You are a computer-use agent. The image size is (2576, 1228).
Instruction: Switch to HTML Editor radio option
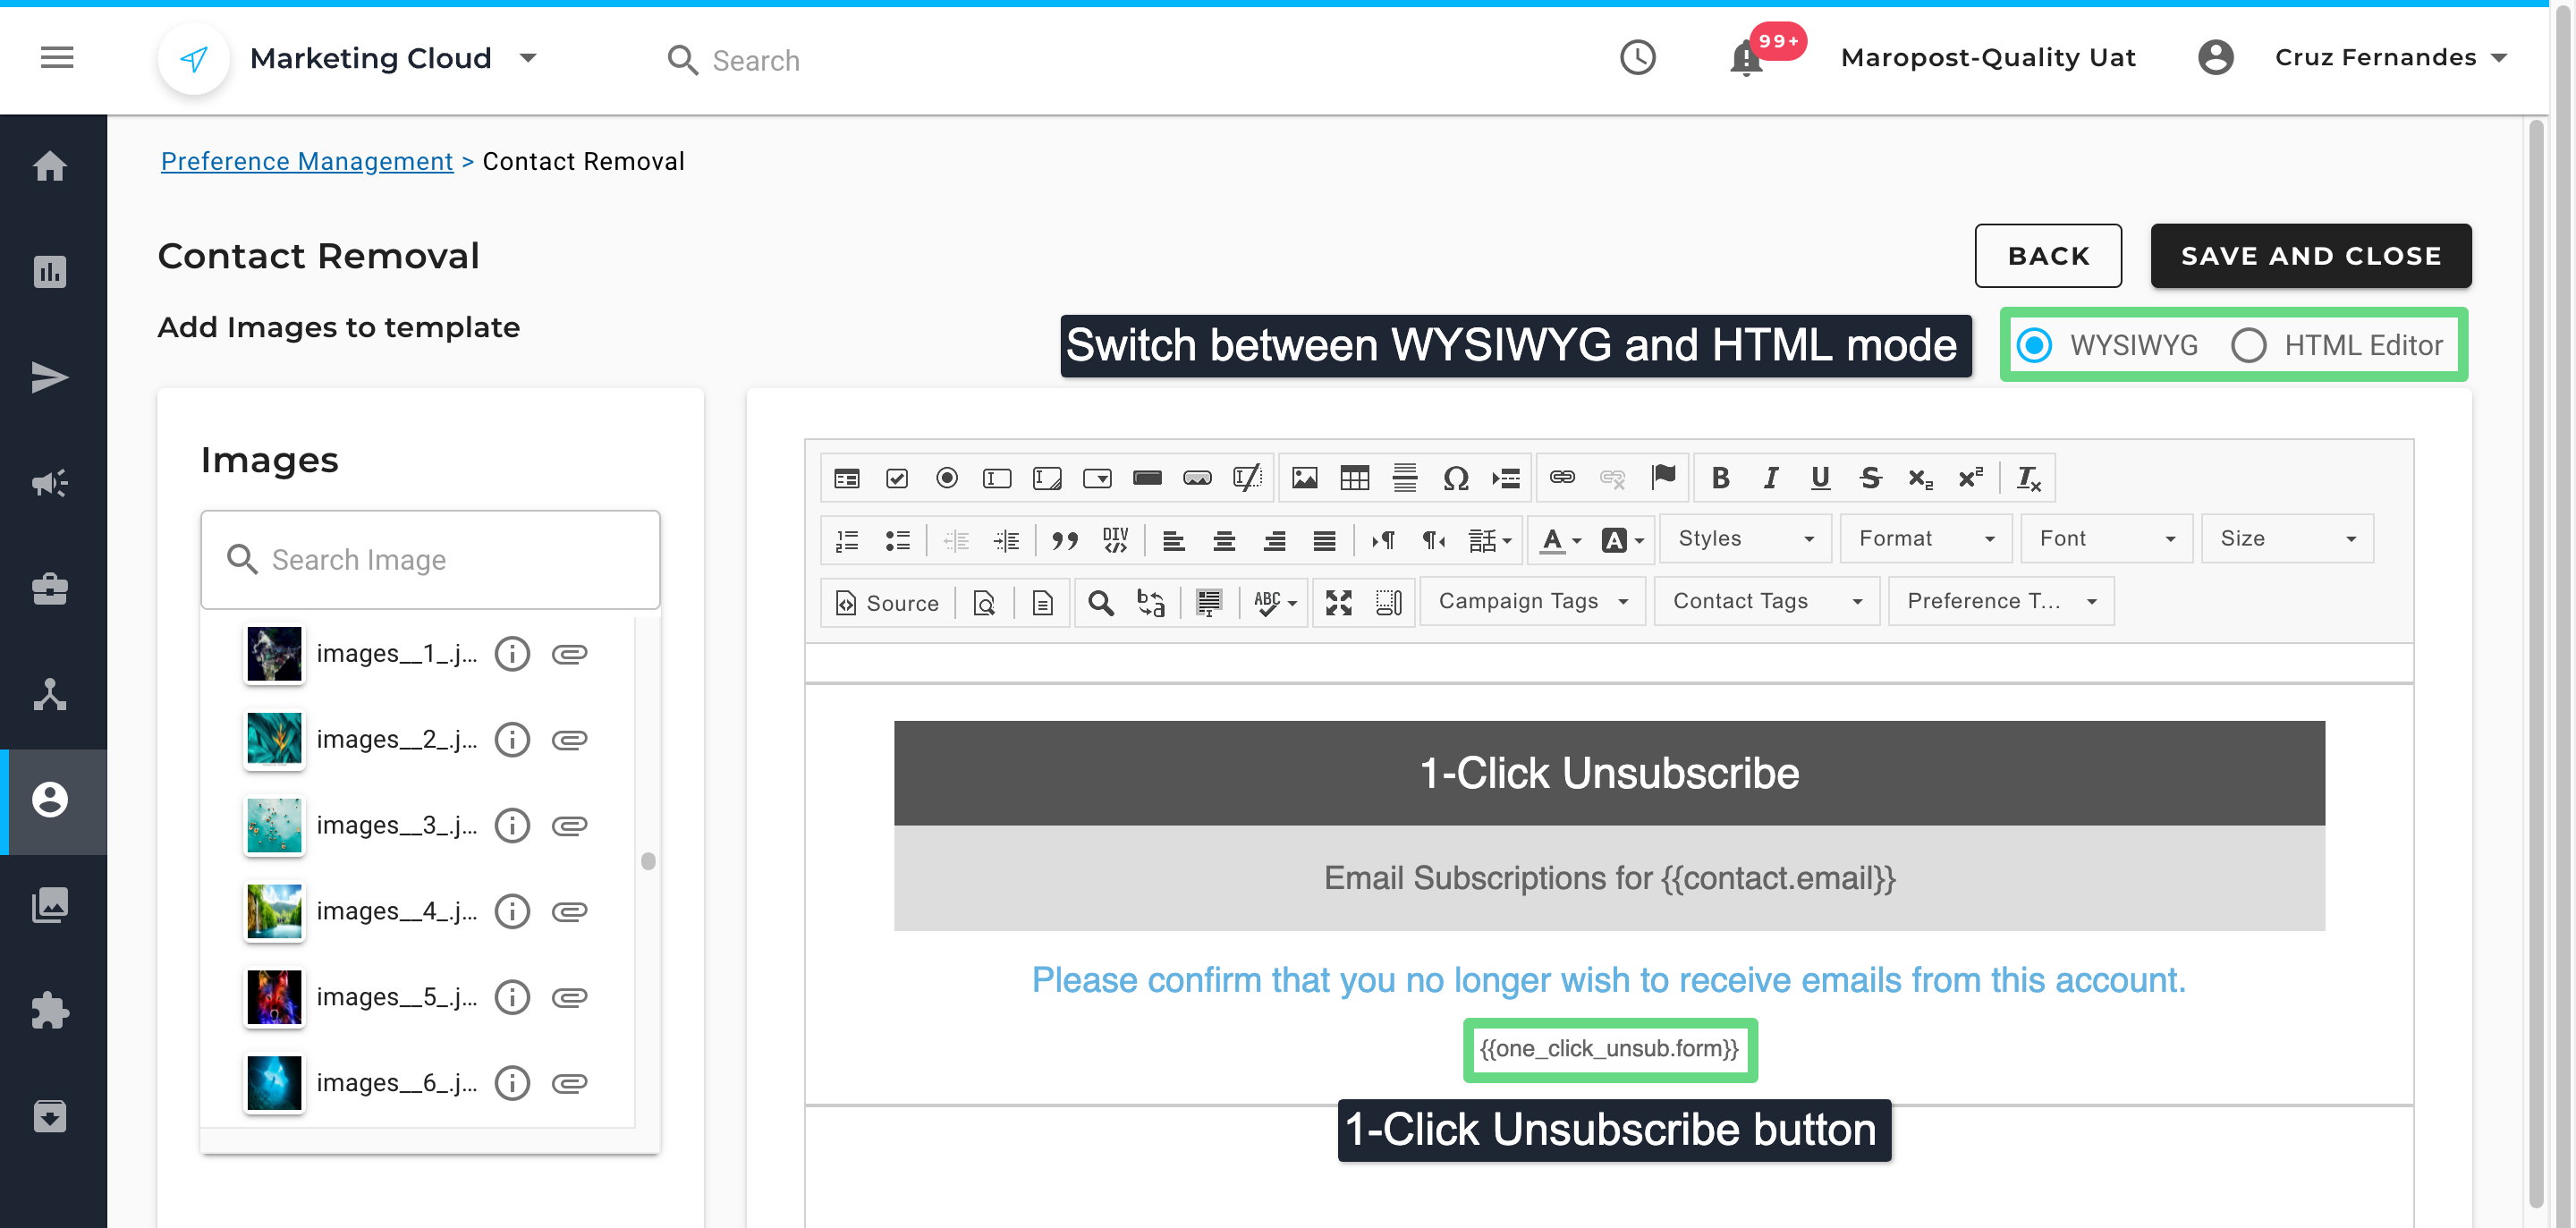pyautogui.click(x=2248, y=345)
